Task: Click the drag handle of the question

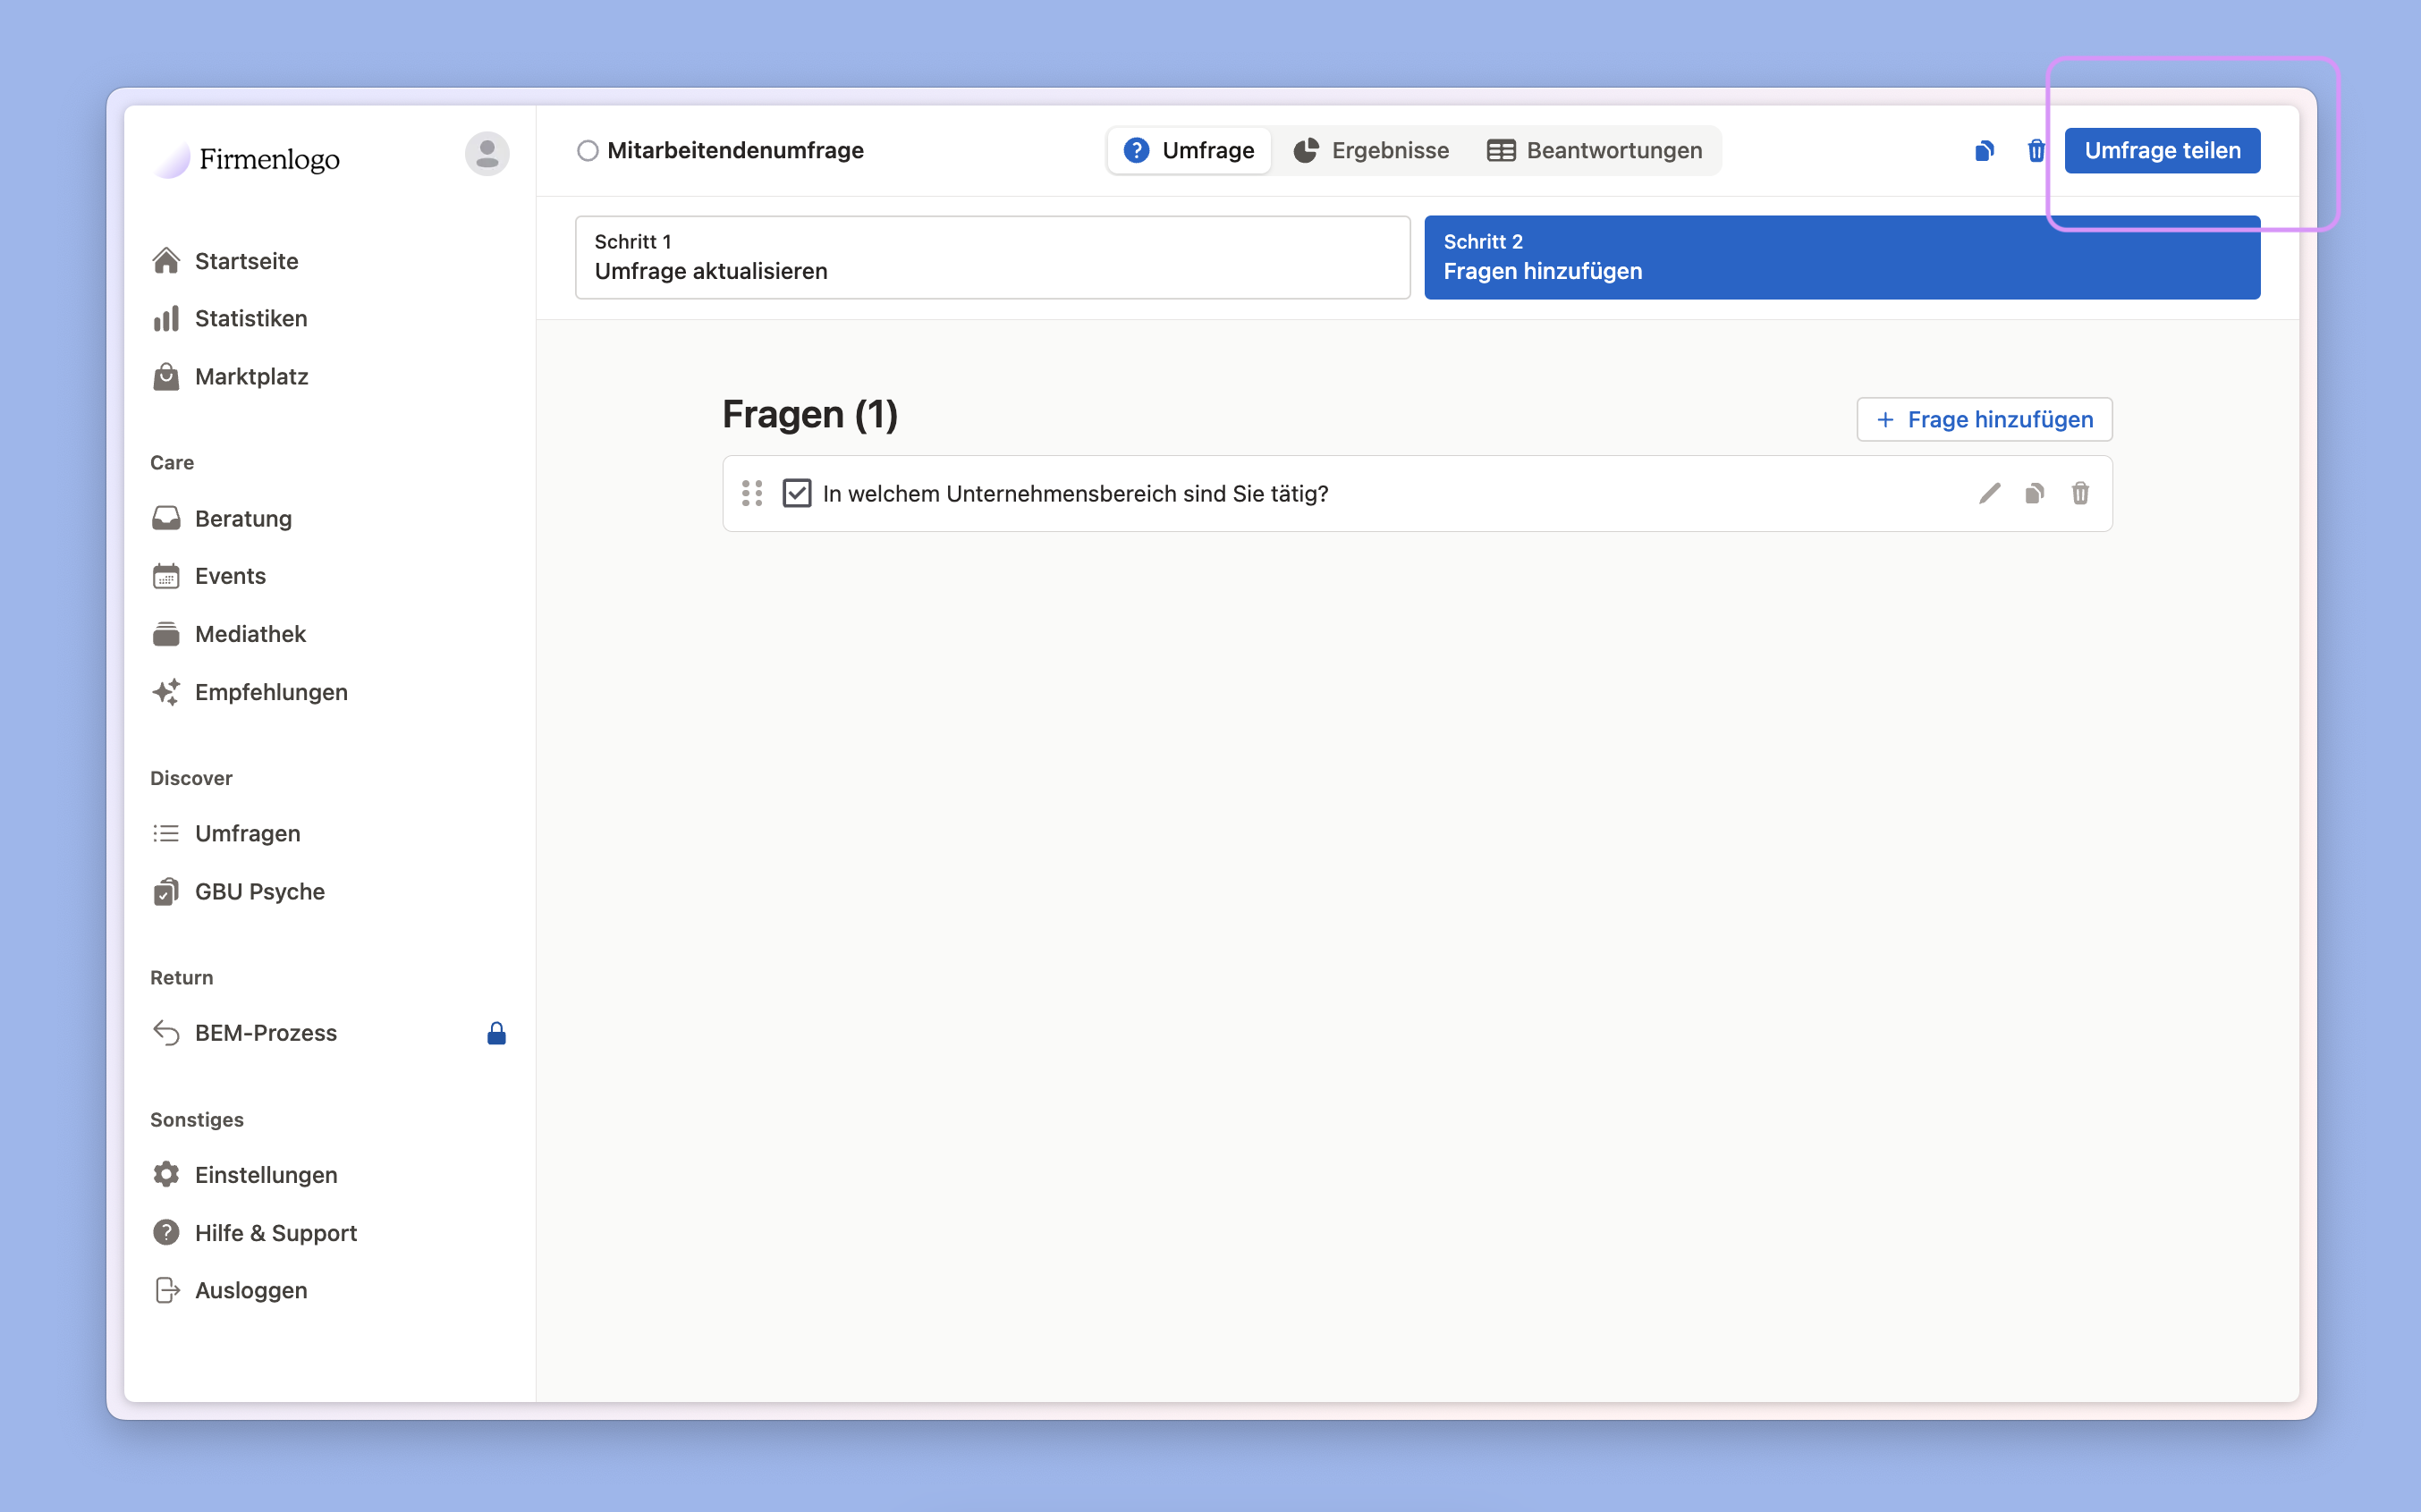Action: (x=752, y=493)
